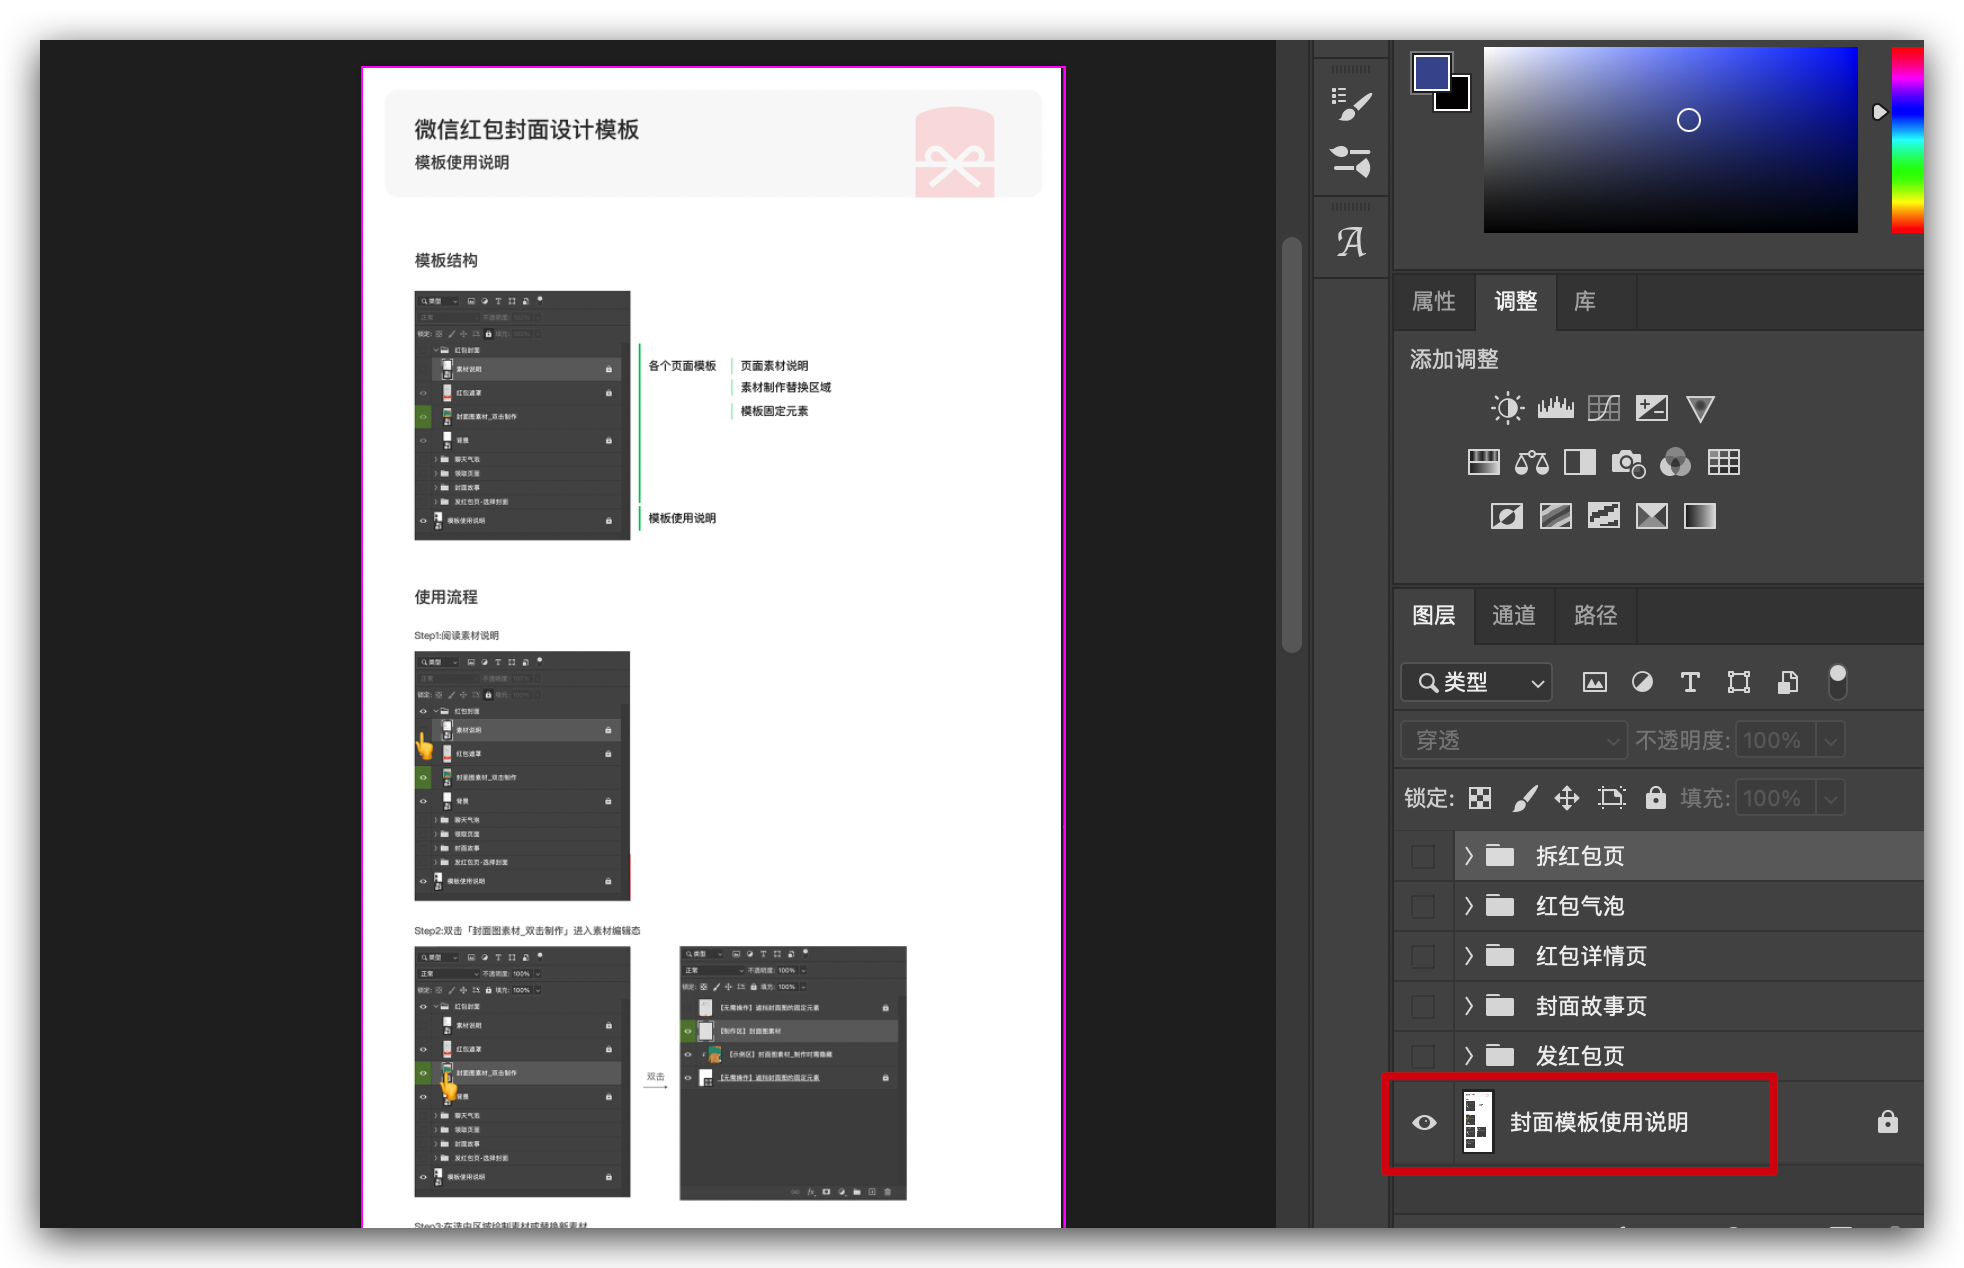Lock image pixels with brush icon

click(x=1524, y=798)
